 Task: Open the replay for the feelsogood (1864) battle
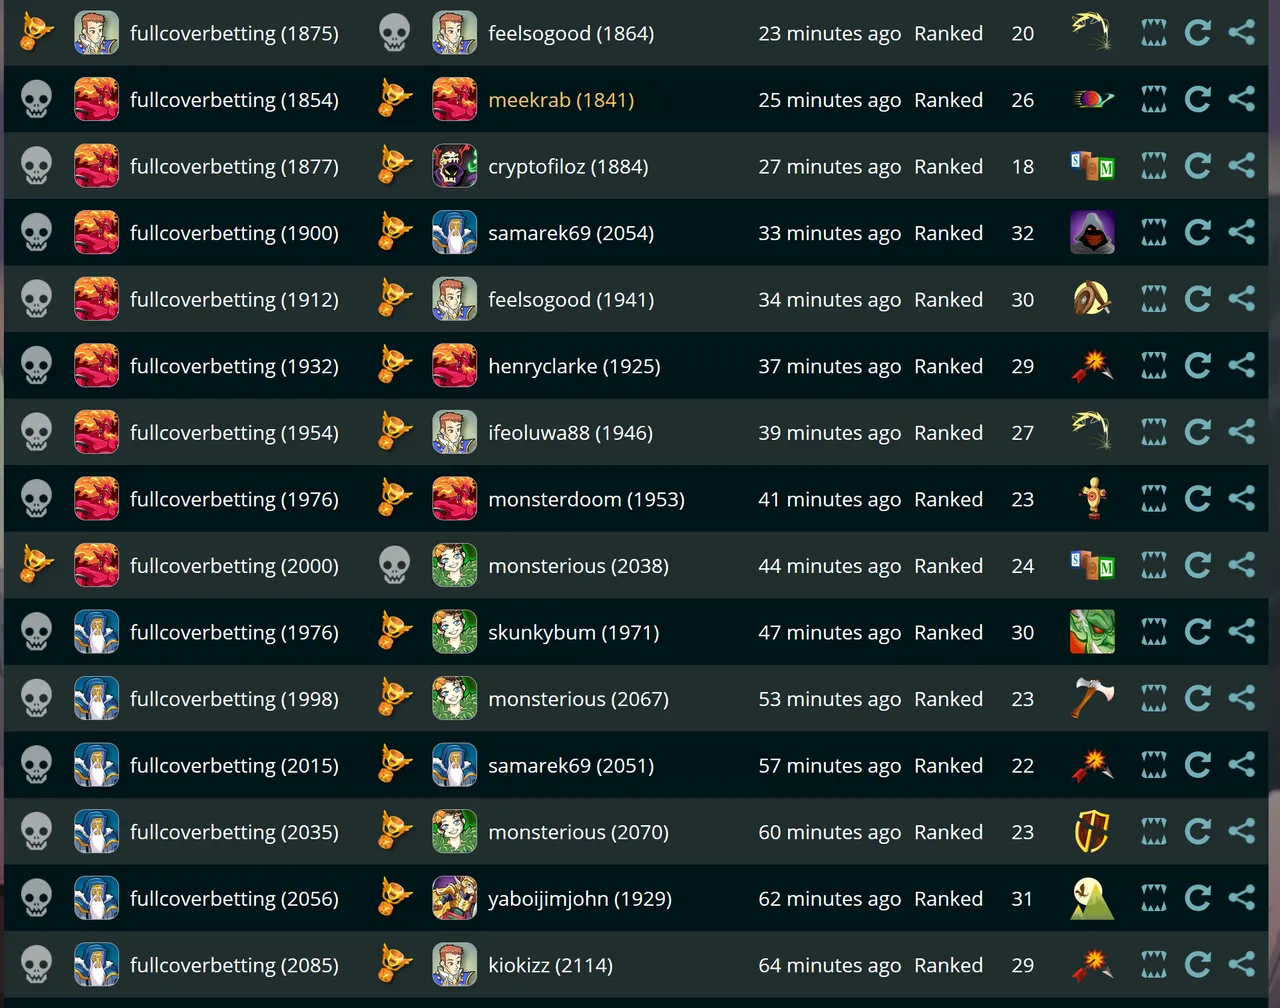click(1197, 33)
